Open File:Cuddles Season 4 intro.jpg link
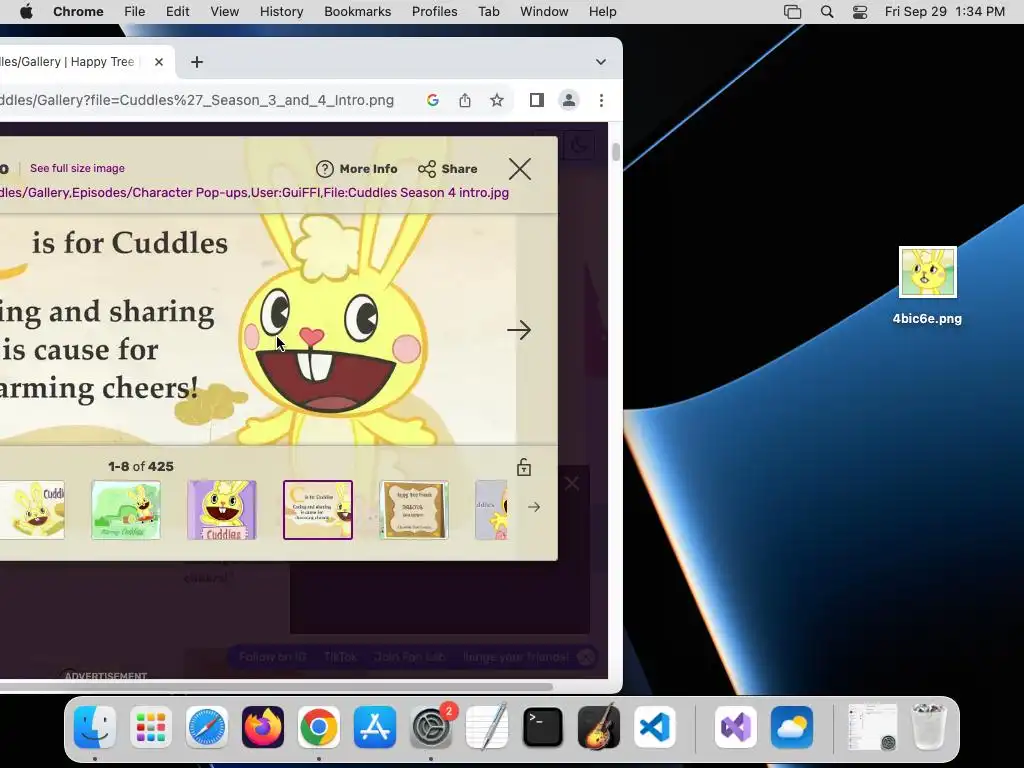 pos(416,193)
